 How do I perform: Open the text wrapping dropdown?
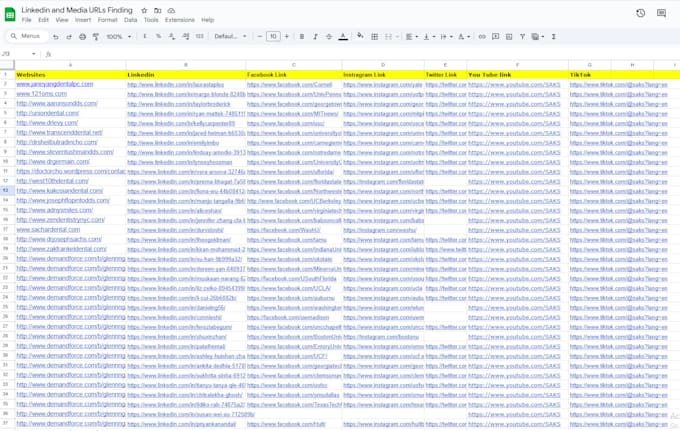tap(446, 37)
